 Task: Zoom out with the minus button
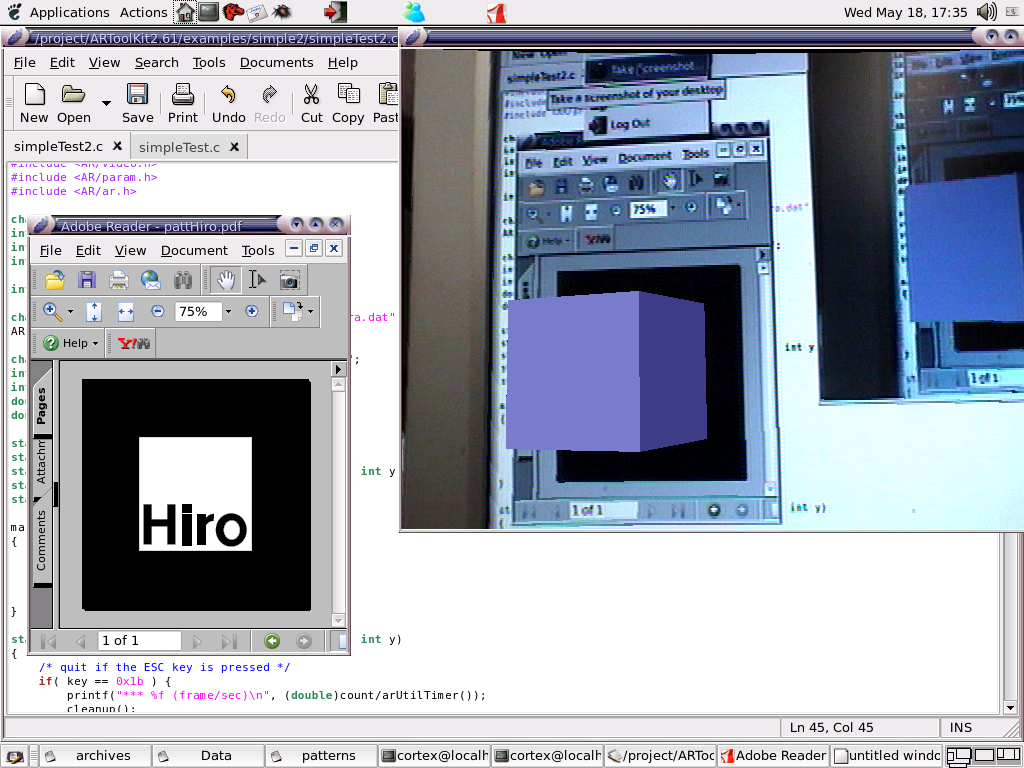click(157, 312)
